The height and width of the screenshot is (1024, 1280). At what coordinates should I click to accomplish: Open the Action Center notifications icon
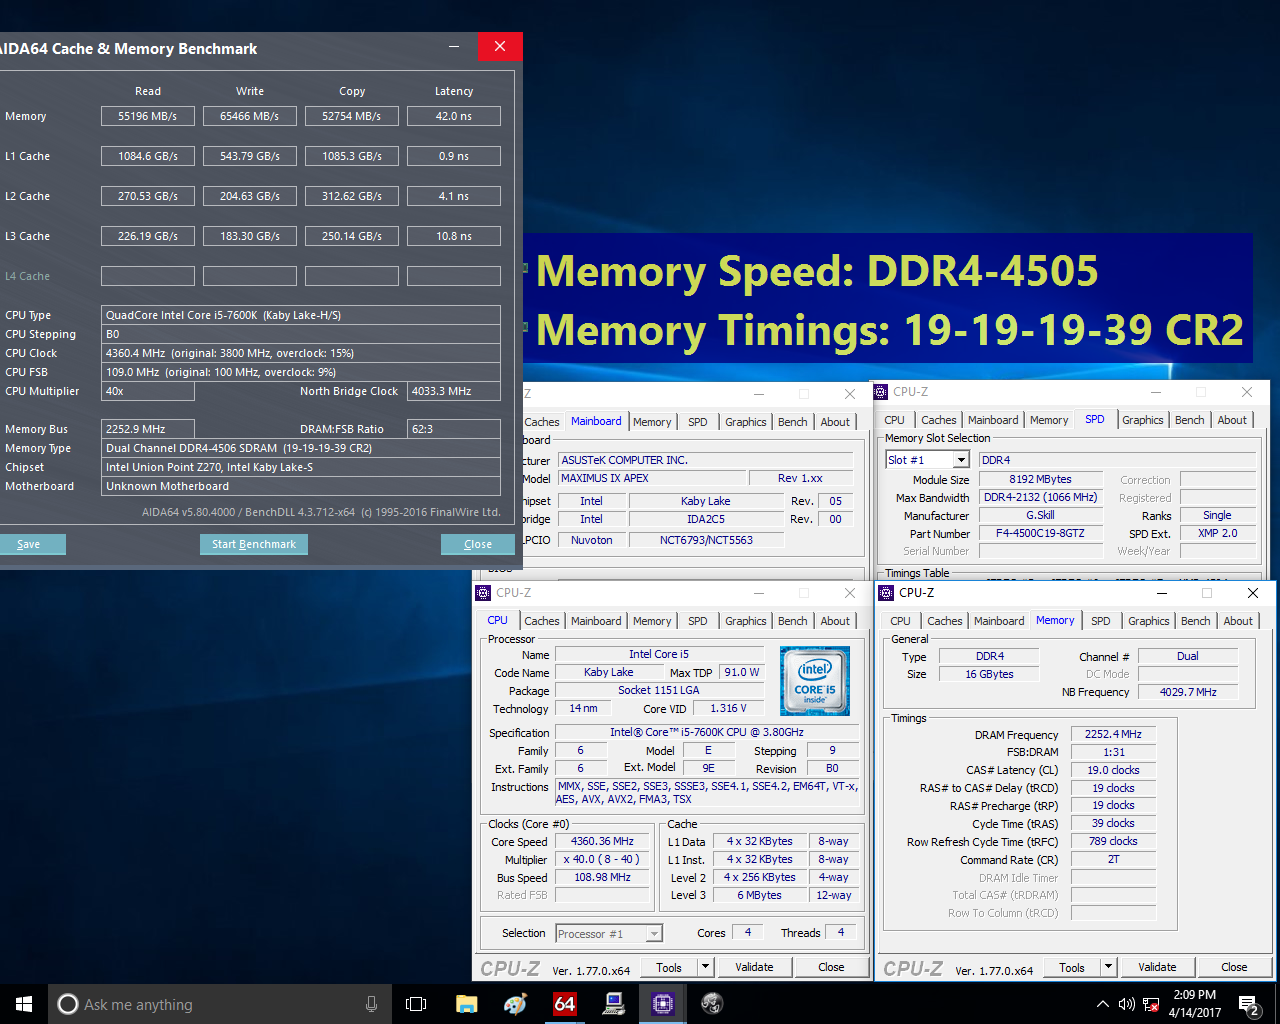coord(1248,1004)
